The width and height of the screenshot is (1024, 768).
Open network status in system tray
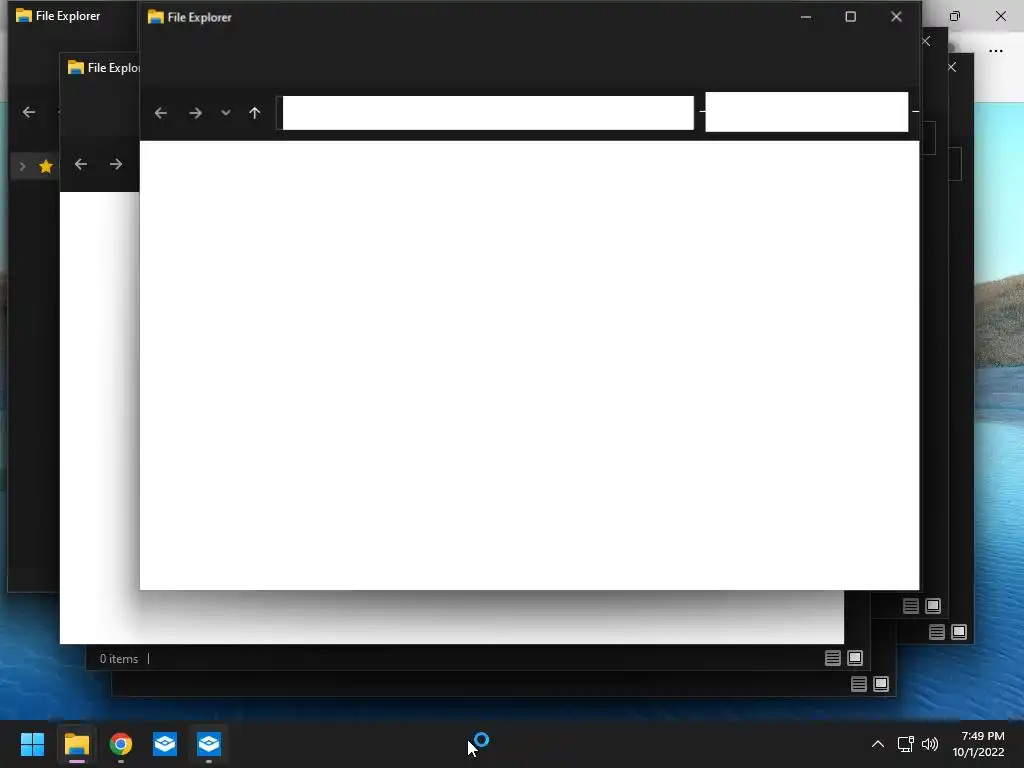click(905, 744)
